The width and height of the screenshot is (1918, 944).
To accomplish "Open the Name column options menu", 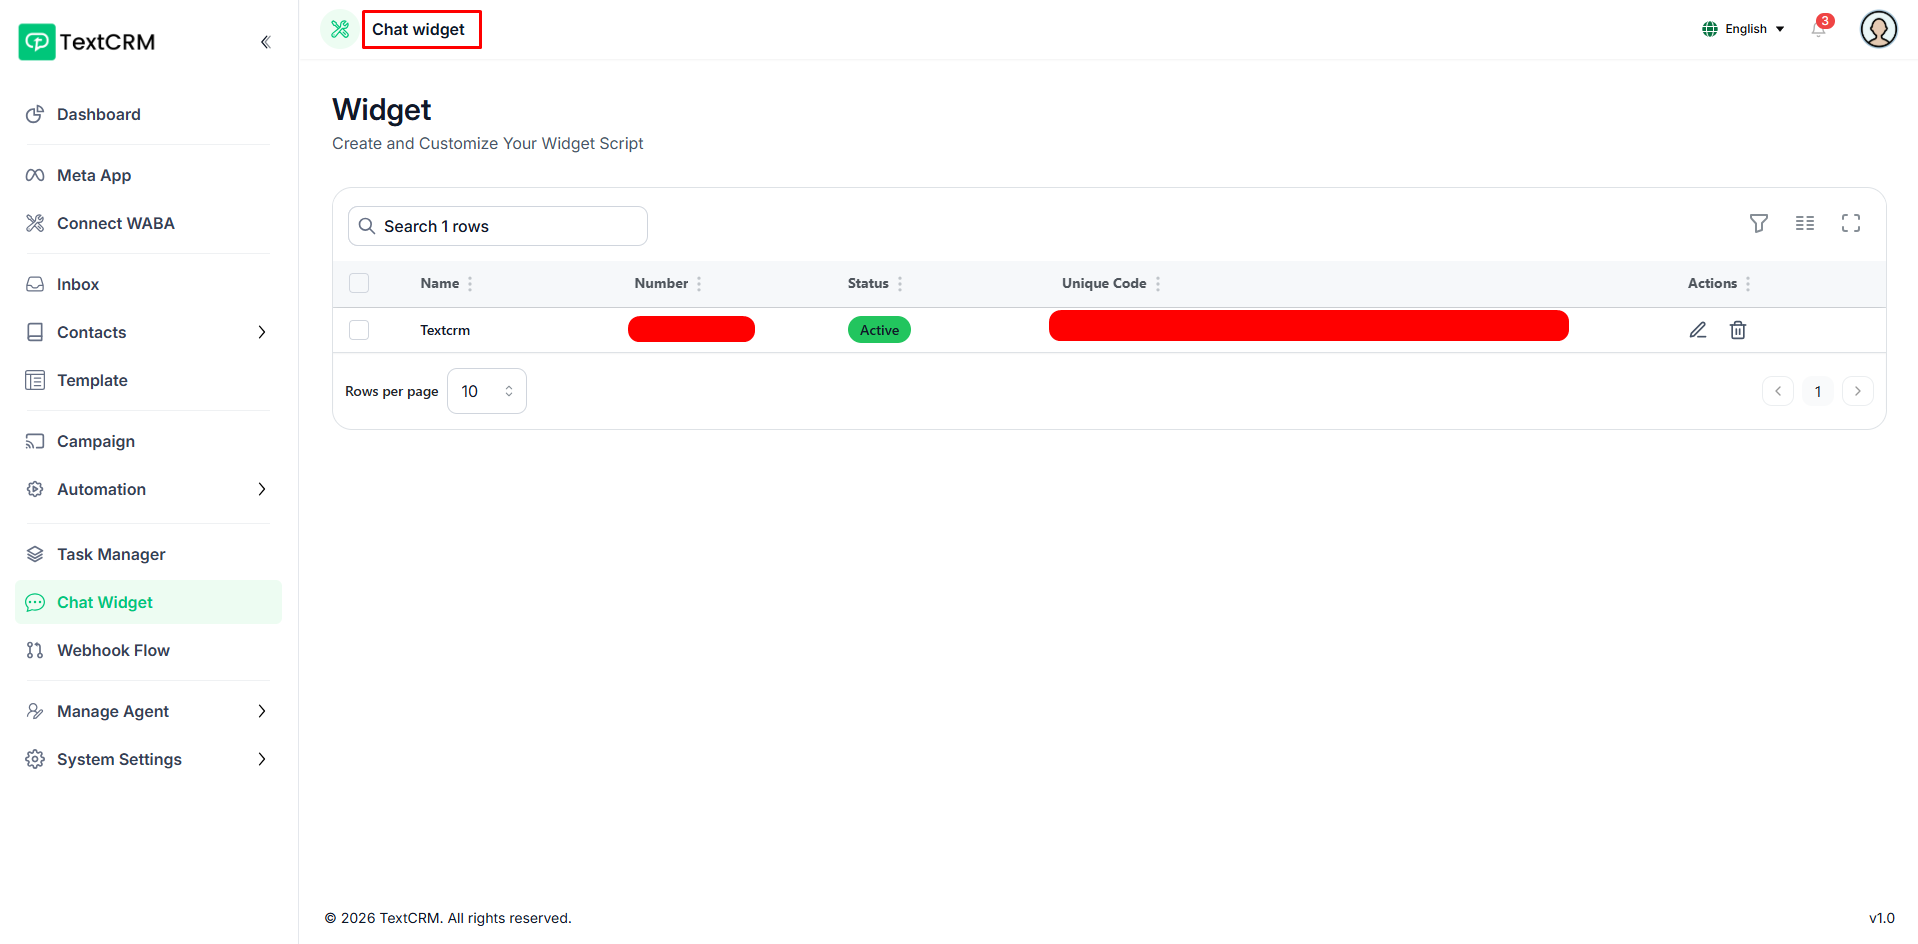I will [x=470, y=284].
